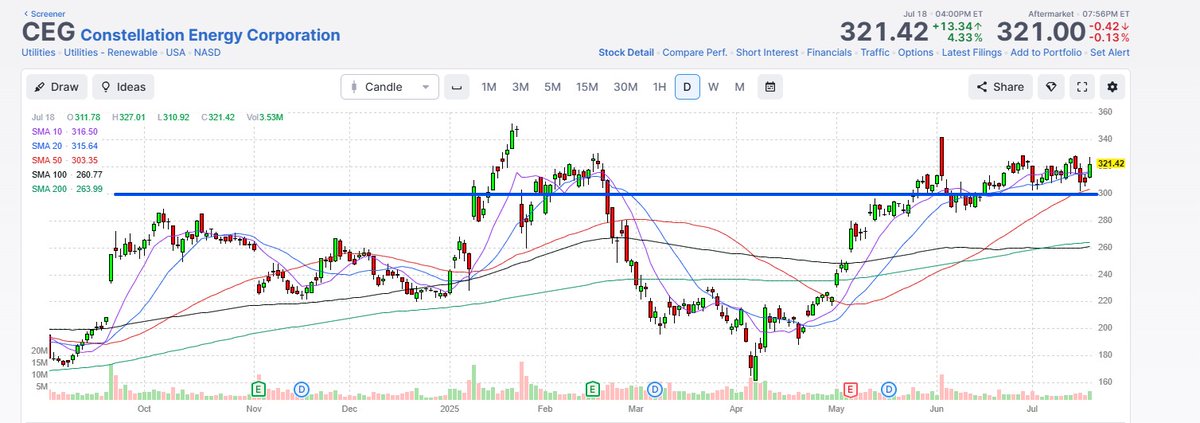The width and height of the screenshot is (1200, 423).
Task: Select the blue horizontal line at 300
Action: click(606, 194)
